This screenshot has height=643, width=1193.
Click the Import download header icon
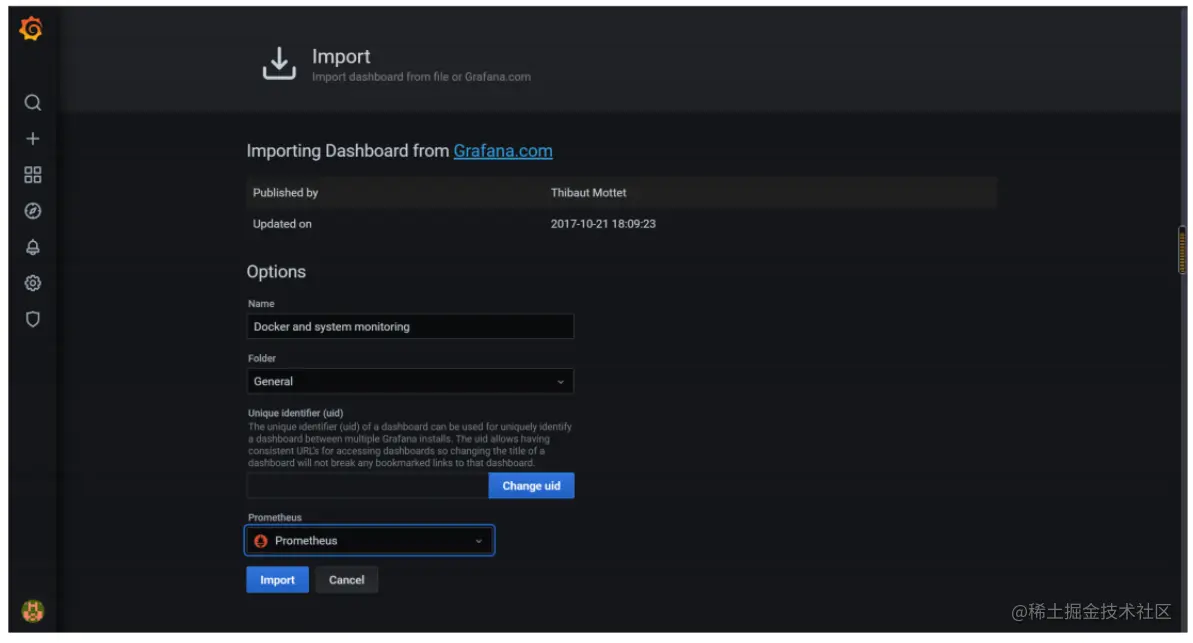click(x=279, y=63)
